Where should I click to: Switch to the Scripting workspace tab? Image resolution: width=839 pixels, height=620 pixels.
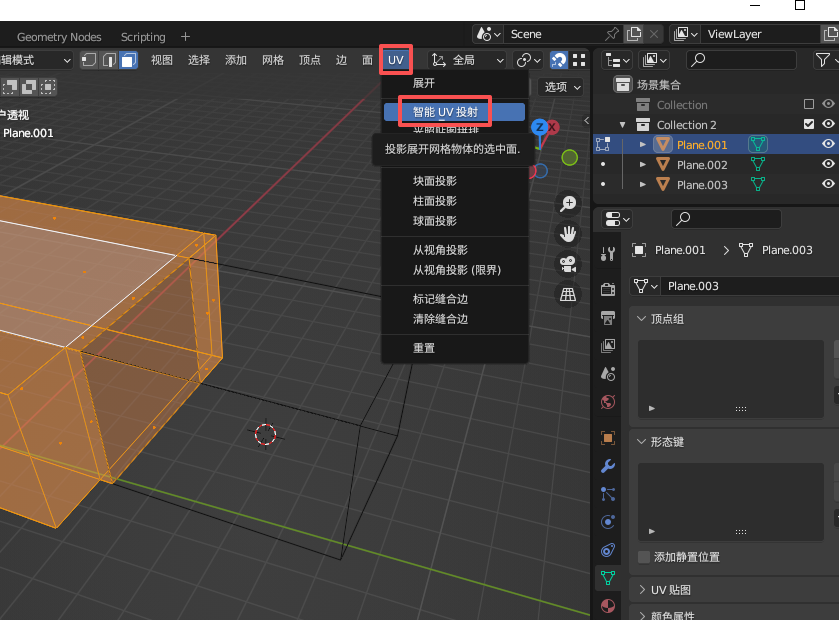tap(143, 37)
